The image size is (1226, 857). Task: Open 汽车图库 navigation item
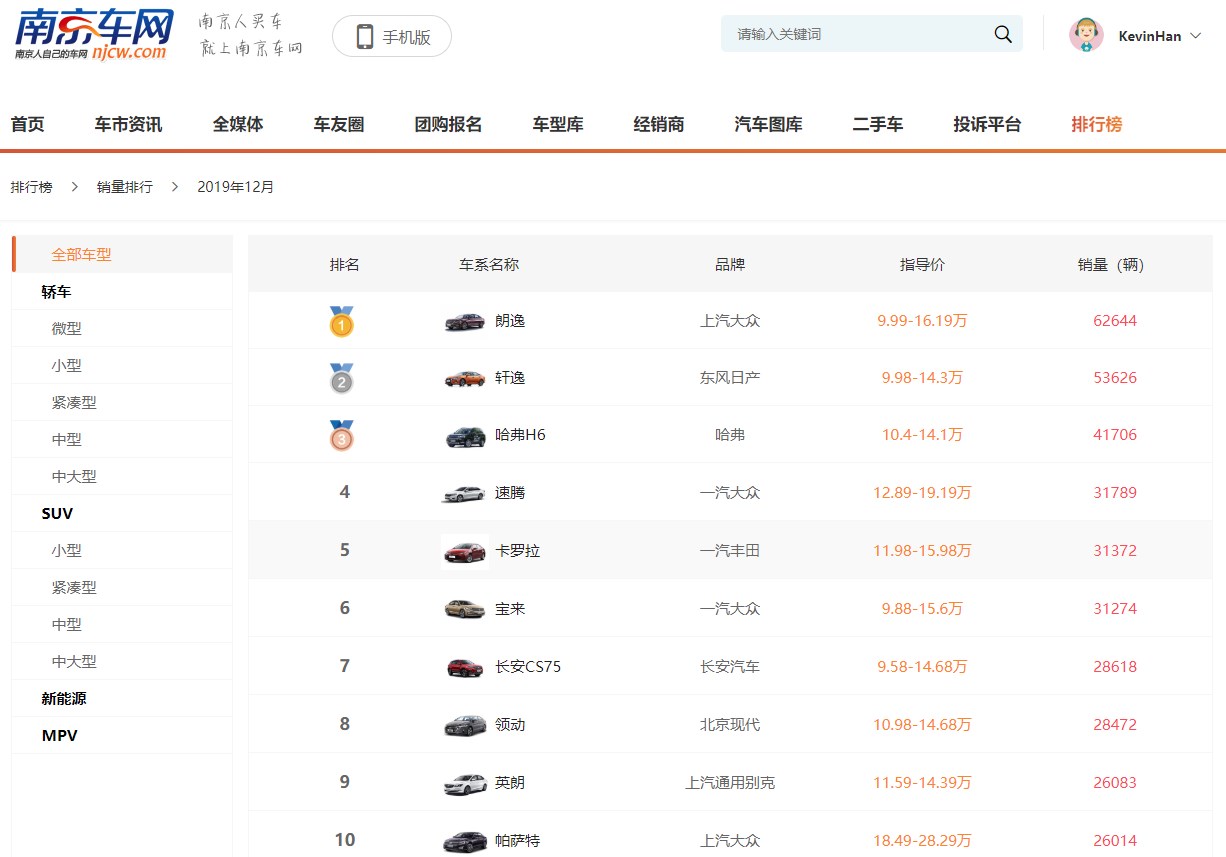click(768, 125)
